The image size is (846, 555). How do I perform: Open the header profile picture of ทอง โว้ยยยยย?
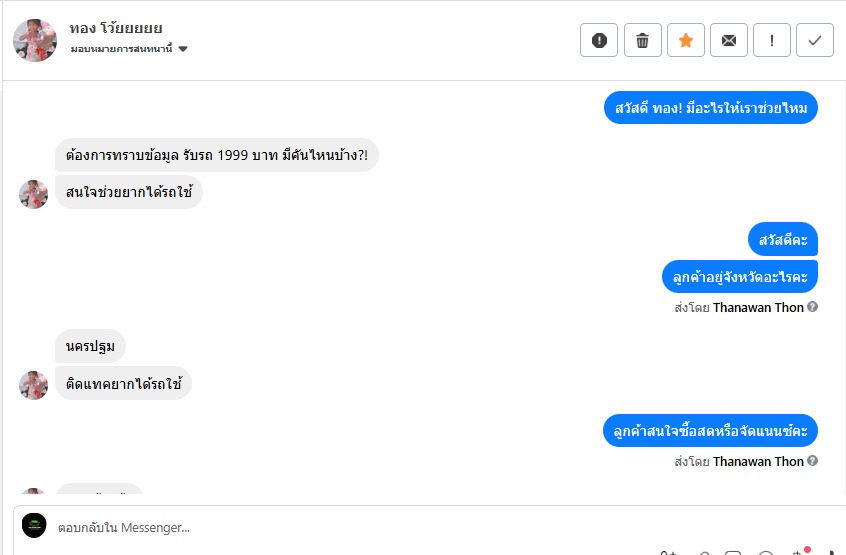(x=35, y=40)
